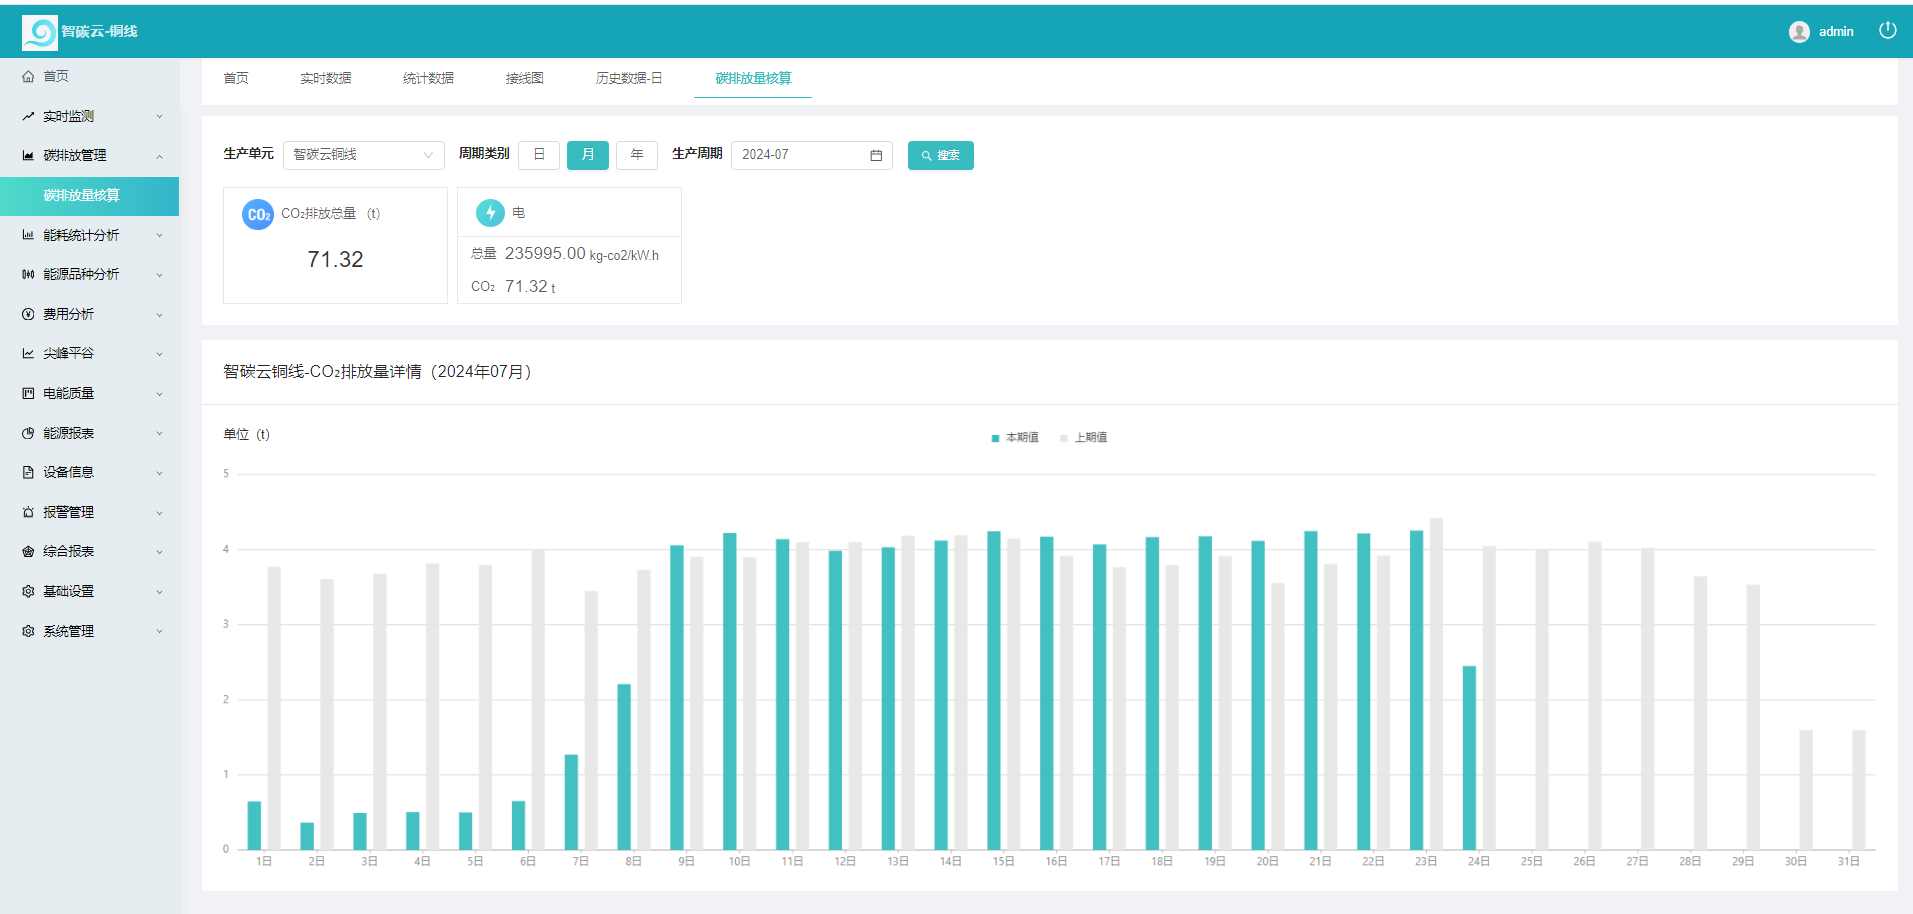1913x914 pixels.
Task: Switch to the 接线图 tab
Action: [525, 78]
